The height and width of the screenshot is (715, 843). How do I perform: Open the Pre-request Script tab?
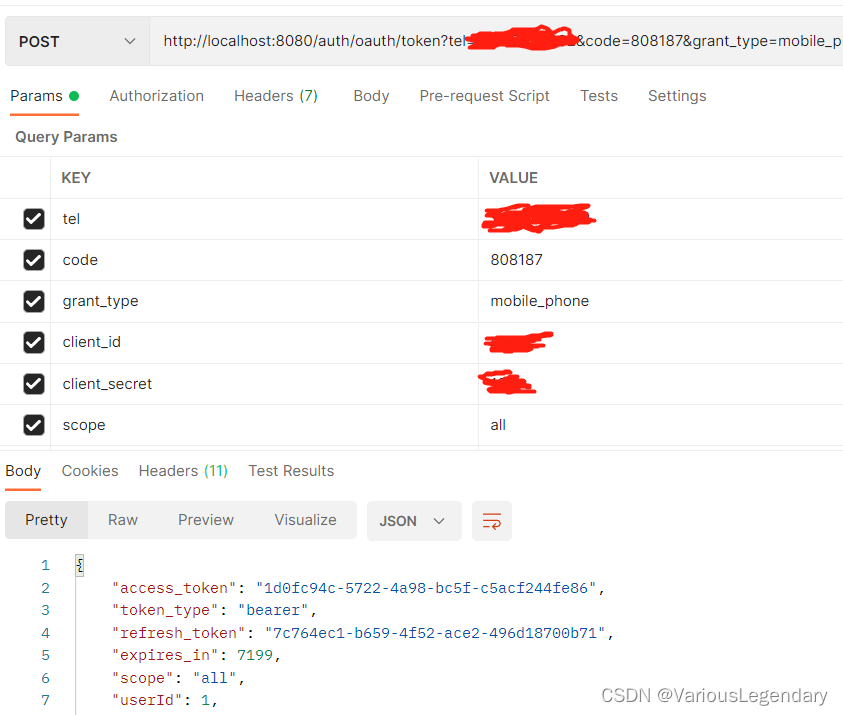click(484, 96)
